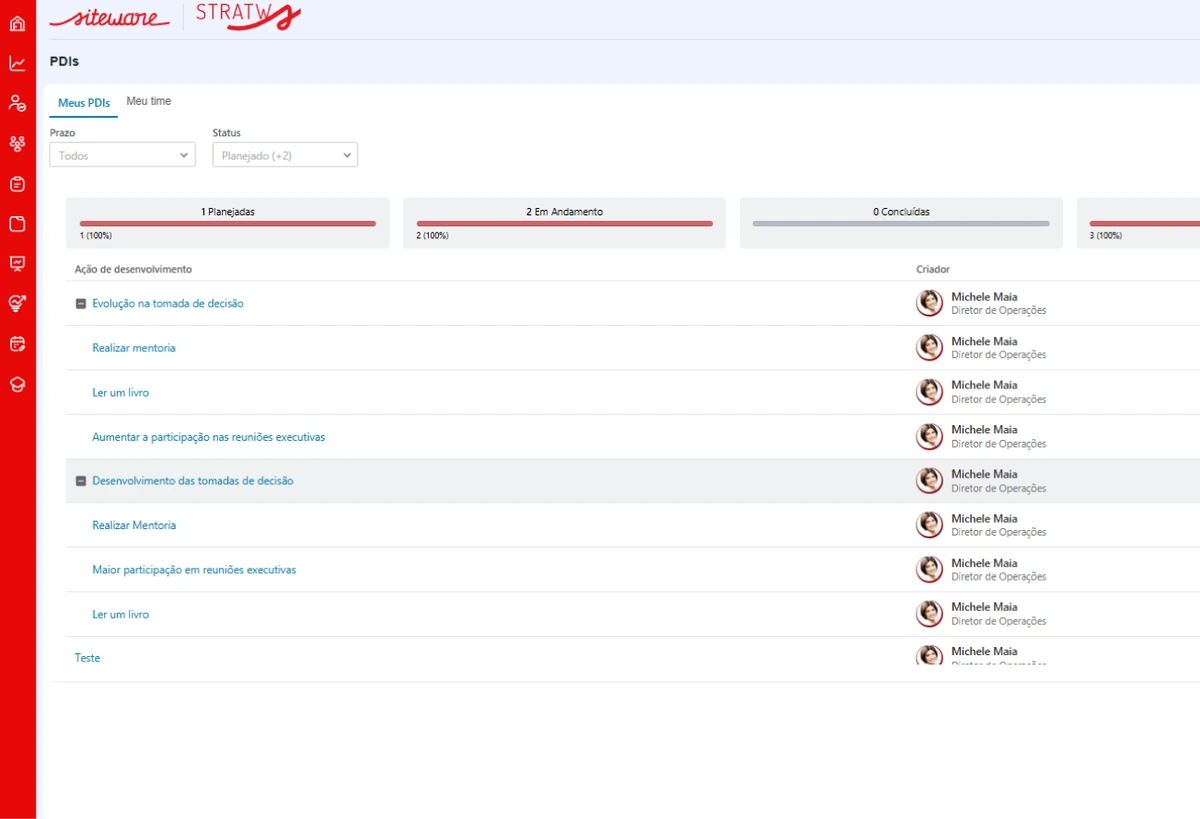This screenshot has width=1200, height=819.
Task: Open 'Evolução na tomada de decisão' PDI link
Action: [168, 303]
